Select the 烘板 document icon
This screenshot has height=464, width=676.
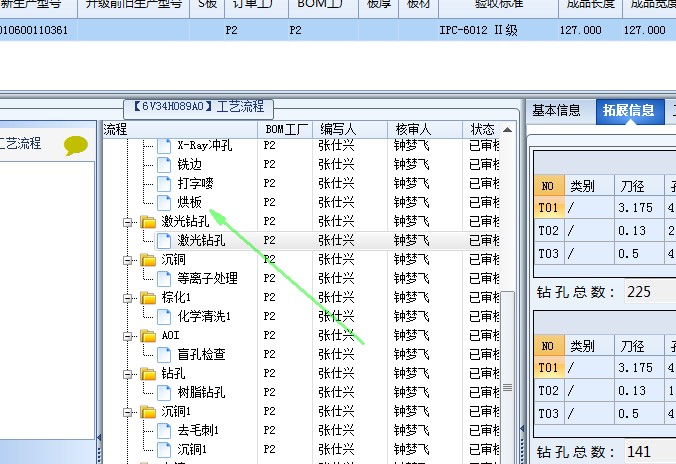point(164,203)
